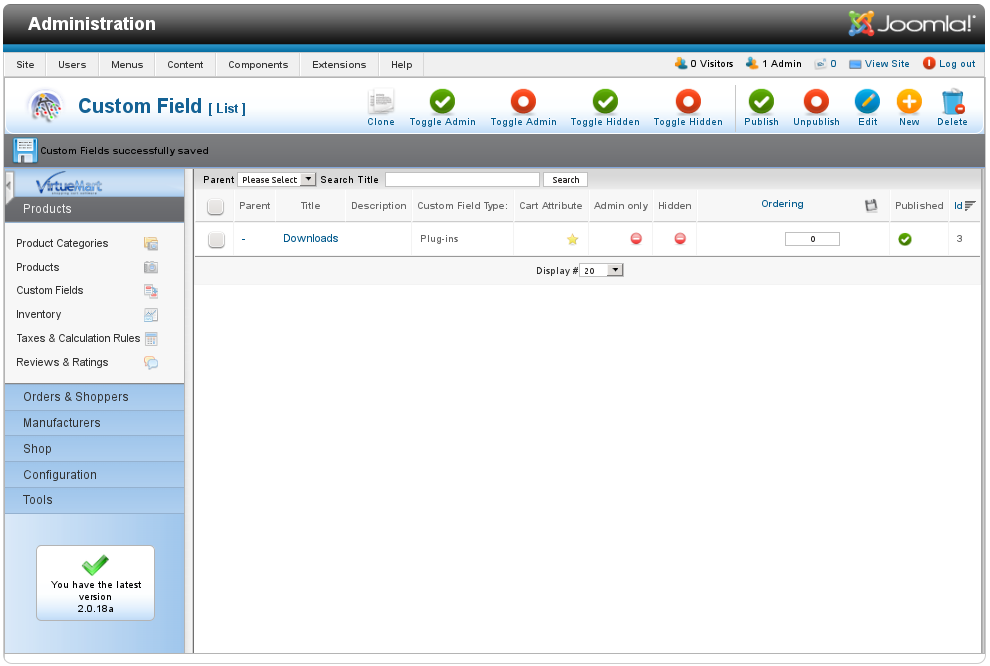This screenshot has width=990, height=666.
Task: Open the Components menu
Action: [x=258, y=64]
